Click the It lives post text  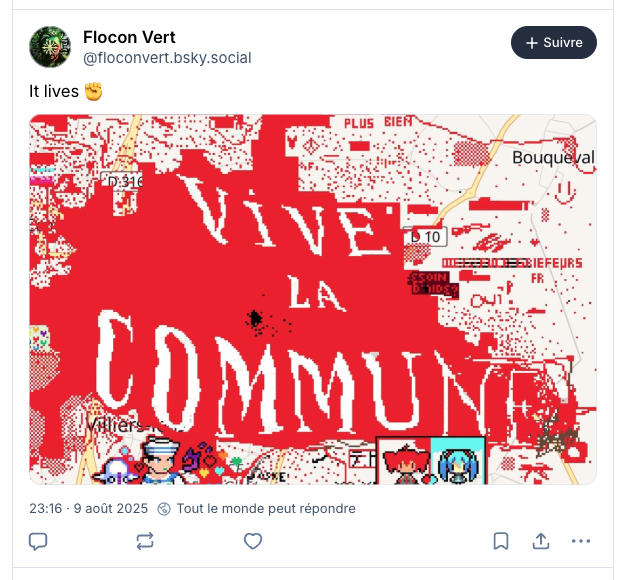pos(54,91)
